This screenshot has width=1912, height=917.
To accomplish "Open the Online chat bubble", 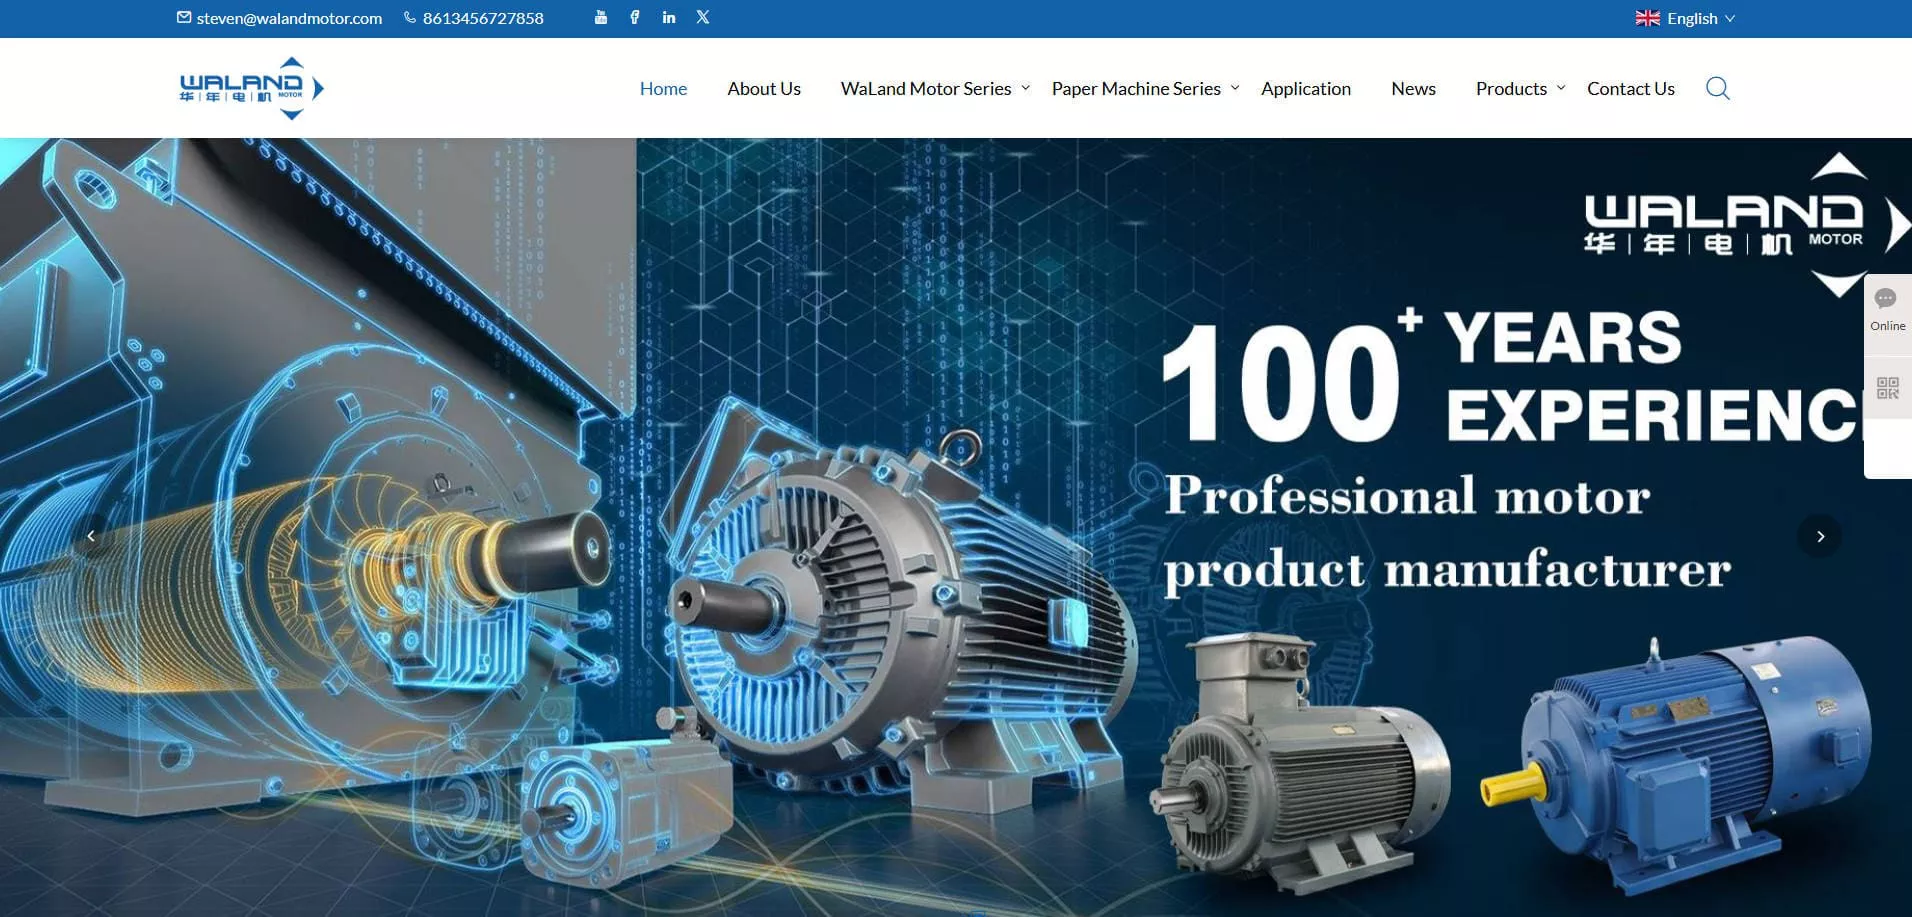I will pos(1887,311).
